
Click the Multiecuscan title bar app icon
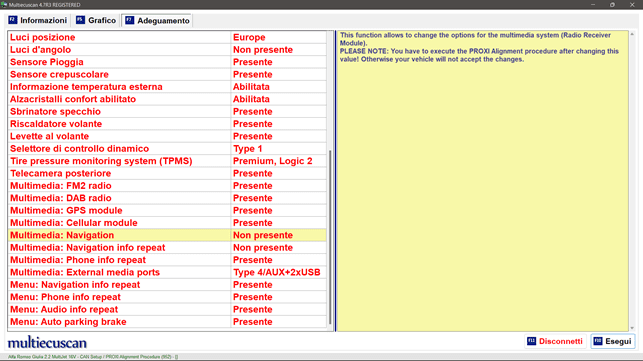click(4, 5)
